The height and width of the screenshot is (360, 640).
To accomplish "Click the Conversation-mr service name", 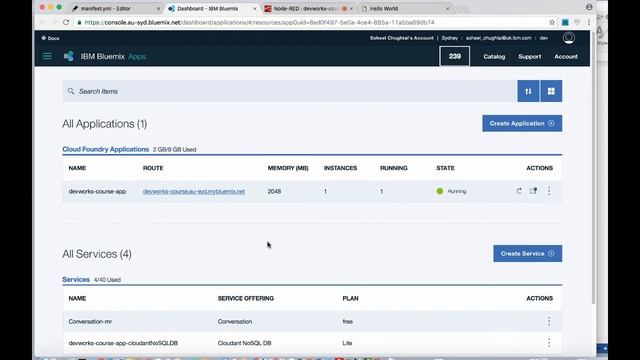I will (x=90, y=321).
